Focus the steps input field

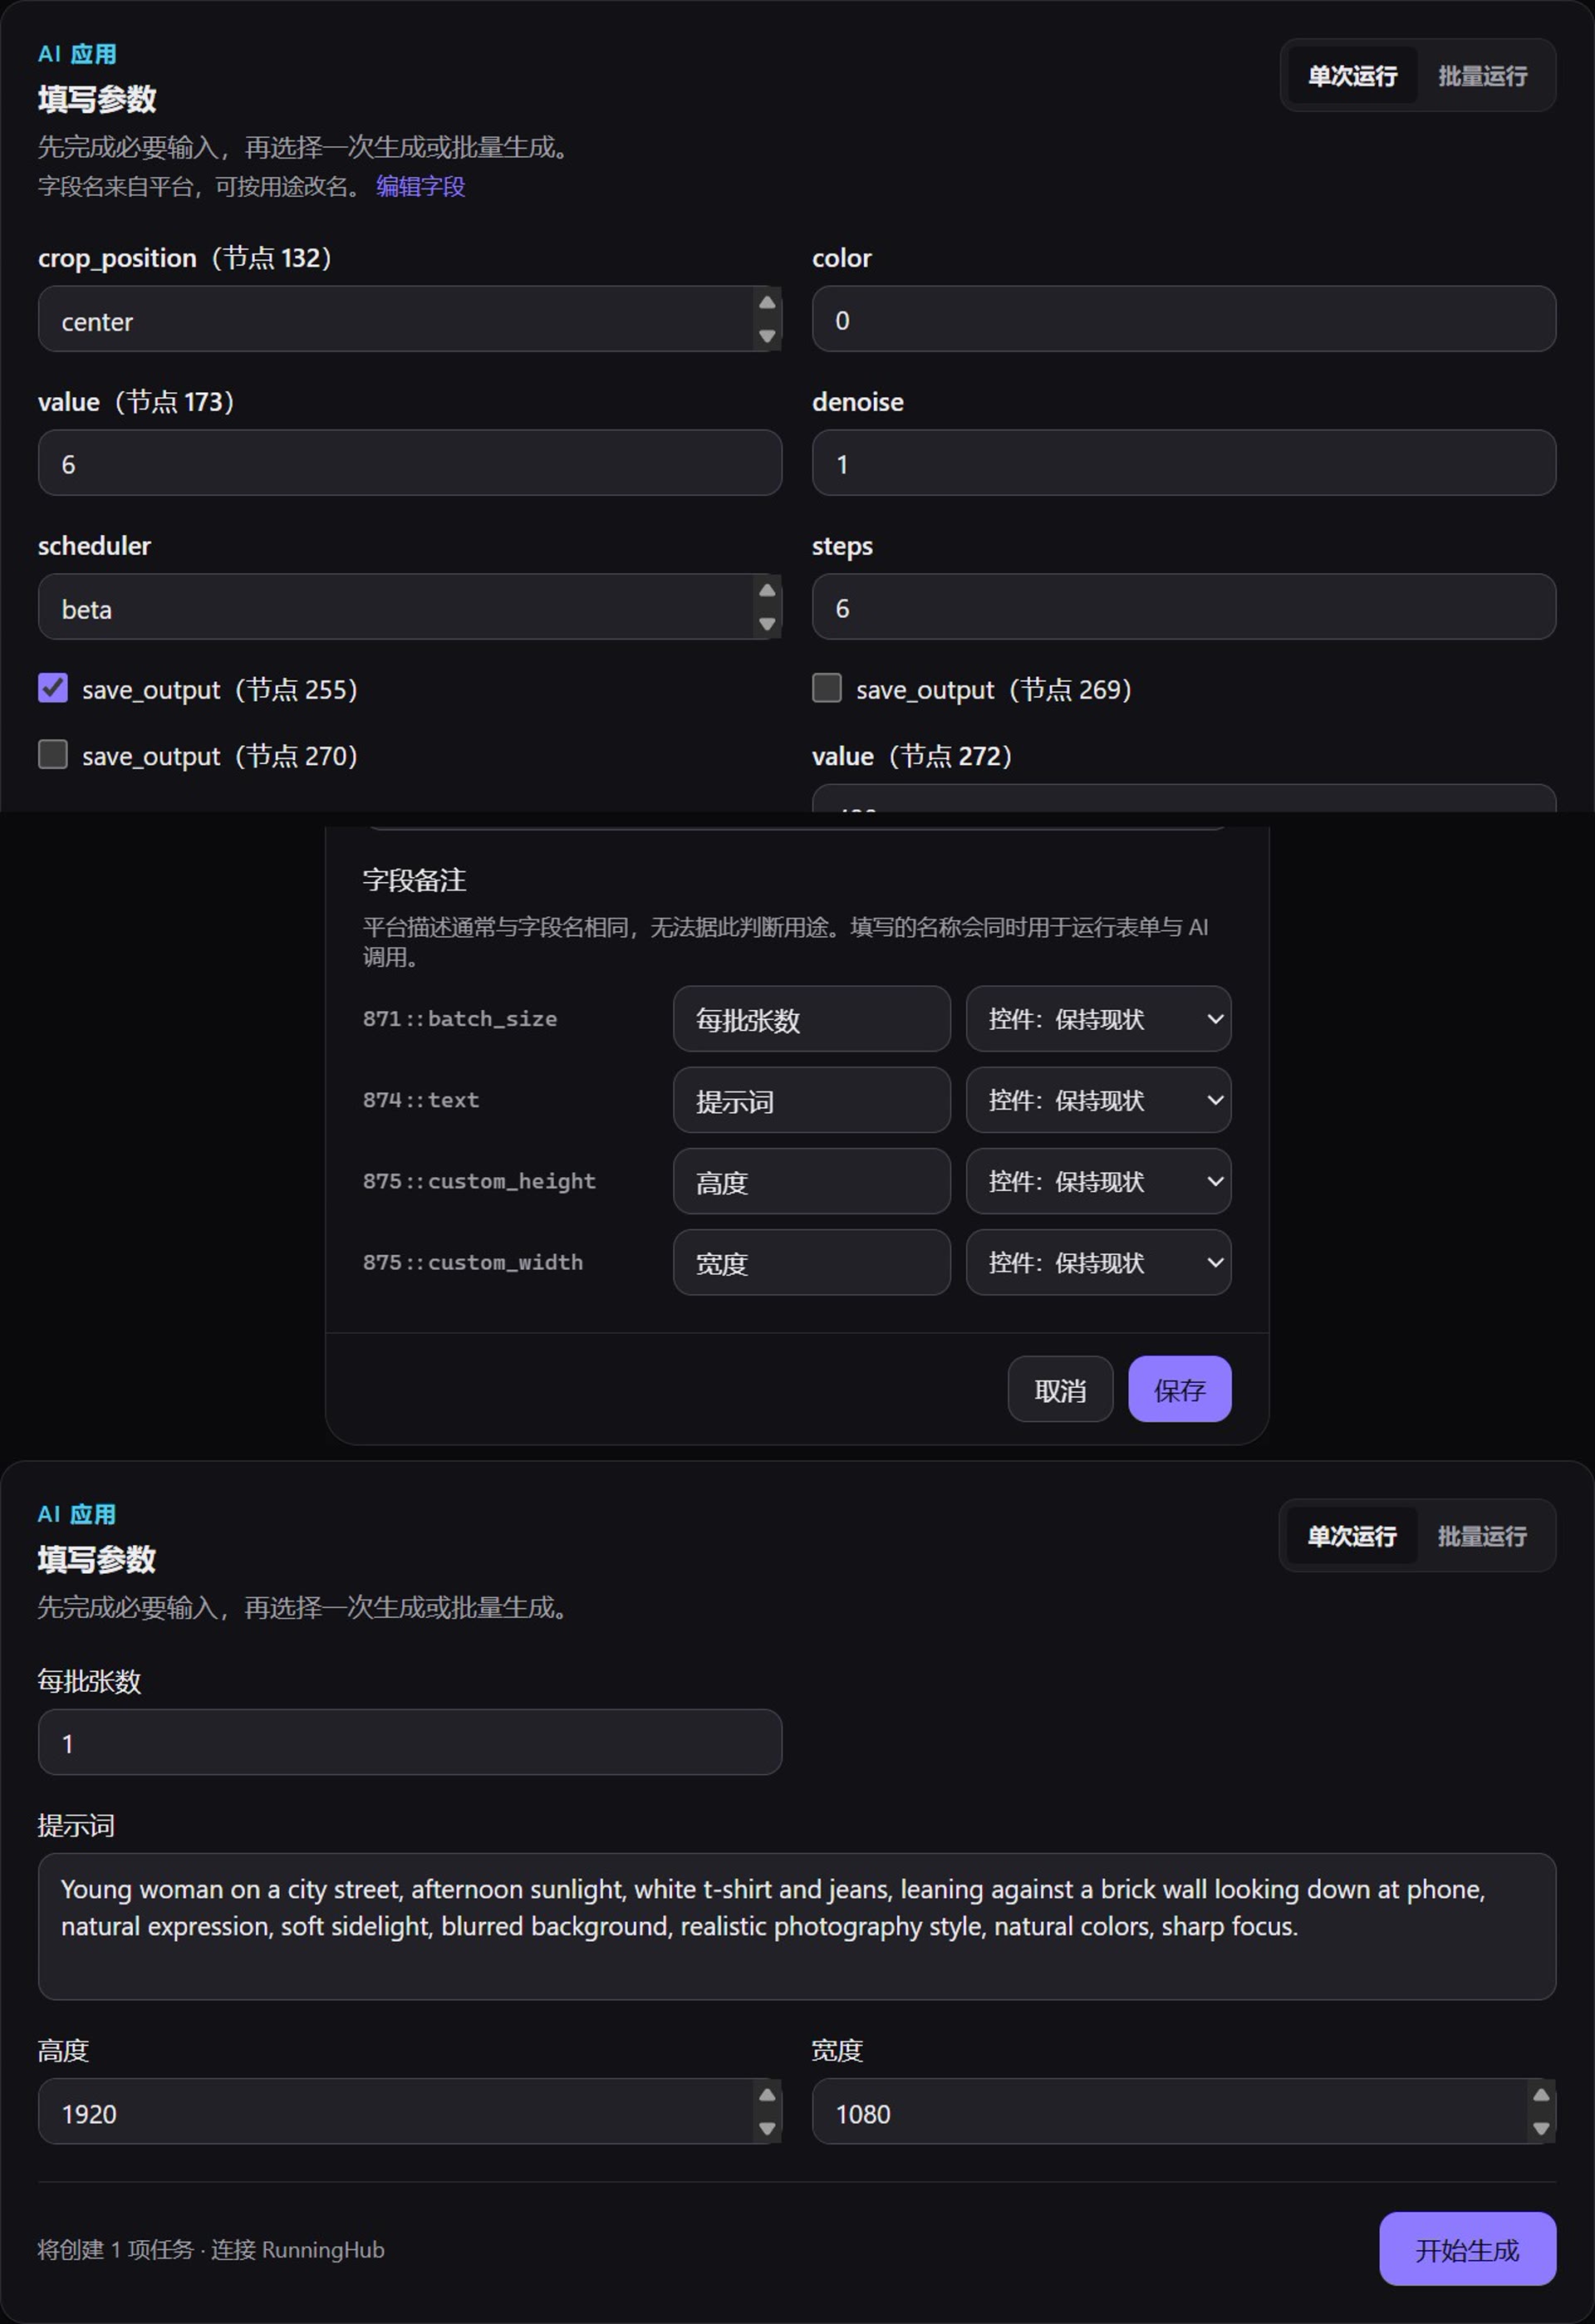[1184, 607]
